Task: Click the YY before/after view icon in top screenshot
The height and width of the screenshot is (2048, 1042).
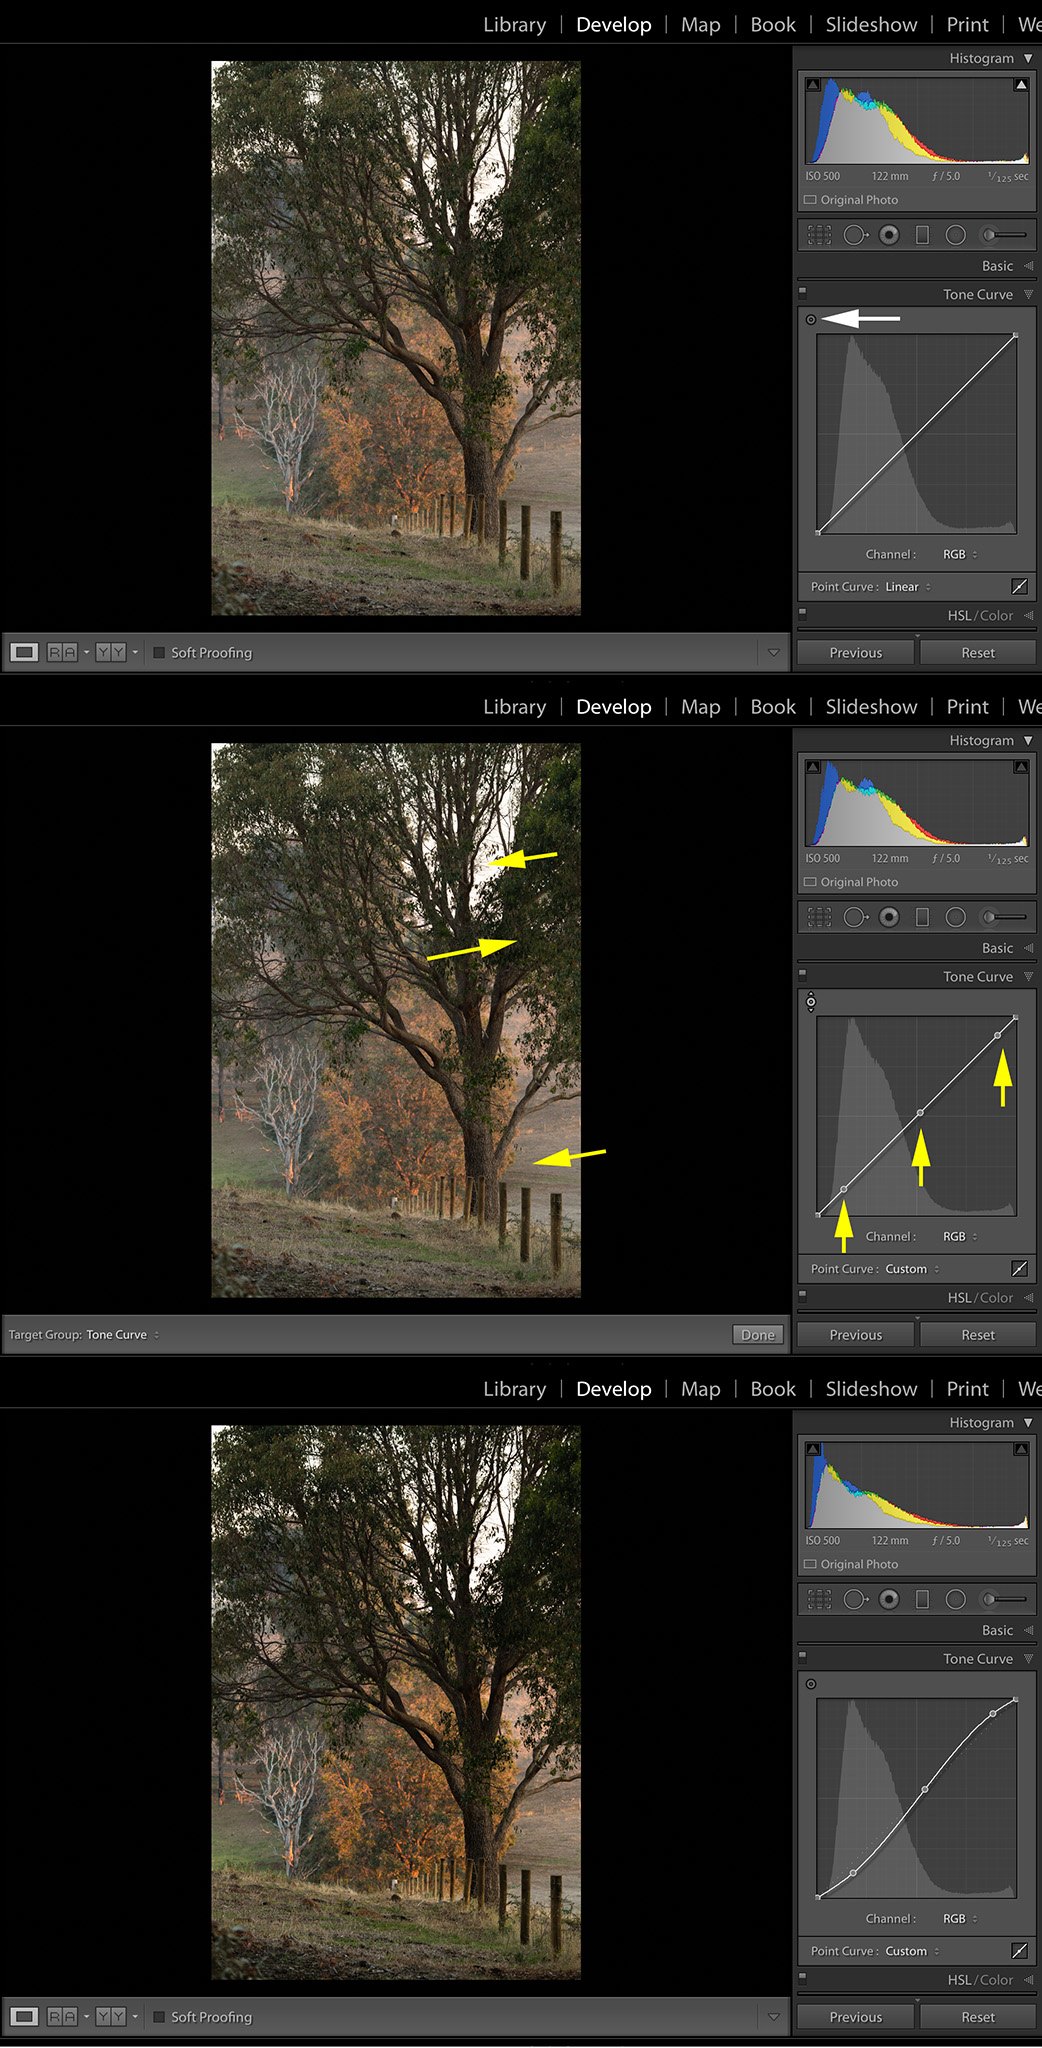Action: pyautogui.click(x=111, y=652)
